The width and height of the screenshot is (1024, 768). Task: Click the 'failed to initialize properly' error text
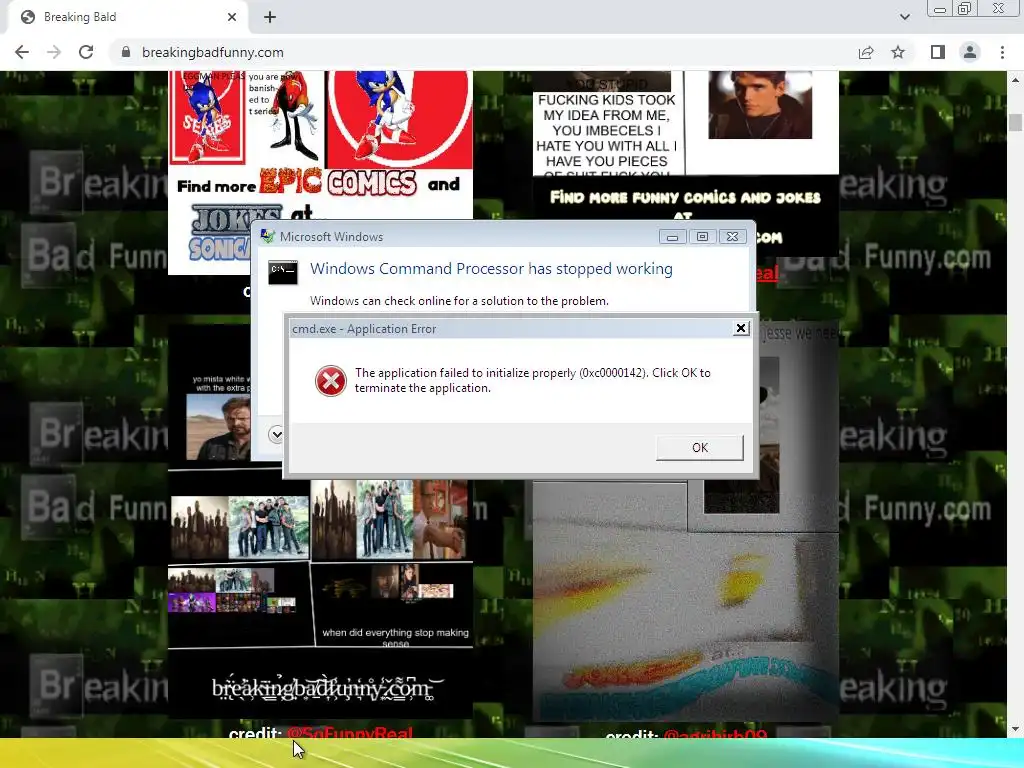coord(532,380)
